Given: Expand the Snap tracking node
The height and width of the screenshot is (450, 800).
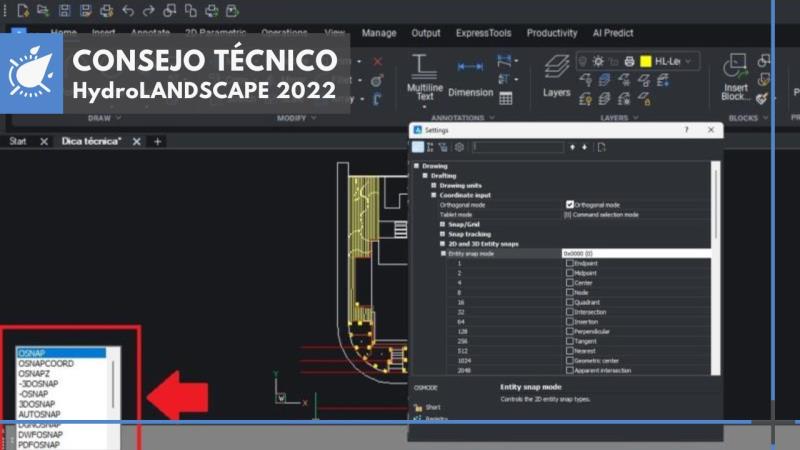Looking at the screenshot, I should coord(442,234).
